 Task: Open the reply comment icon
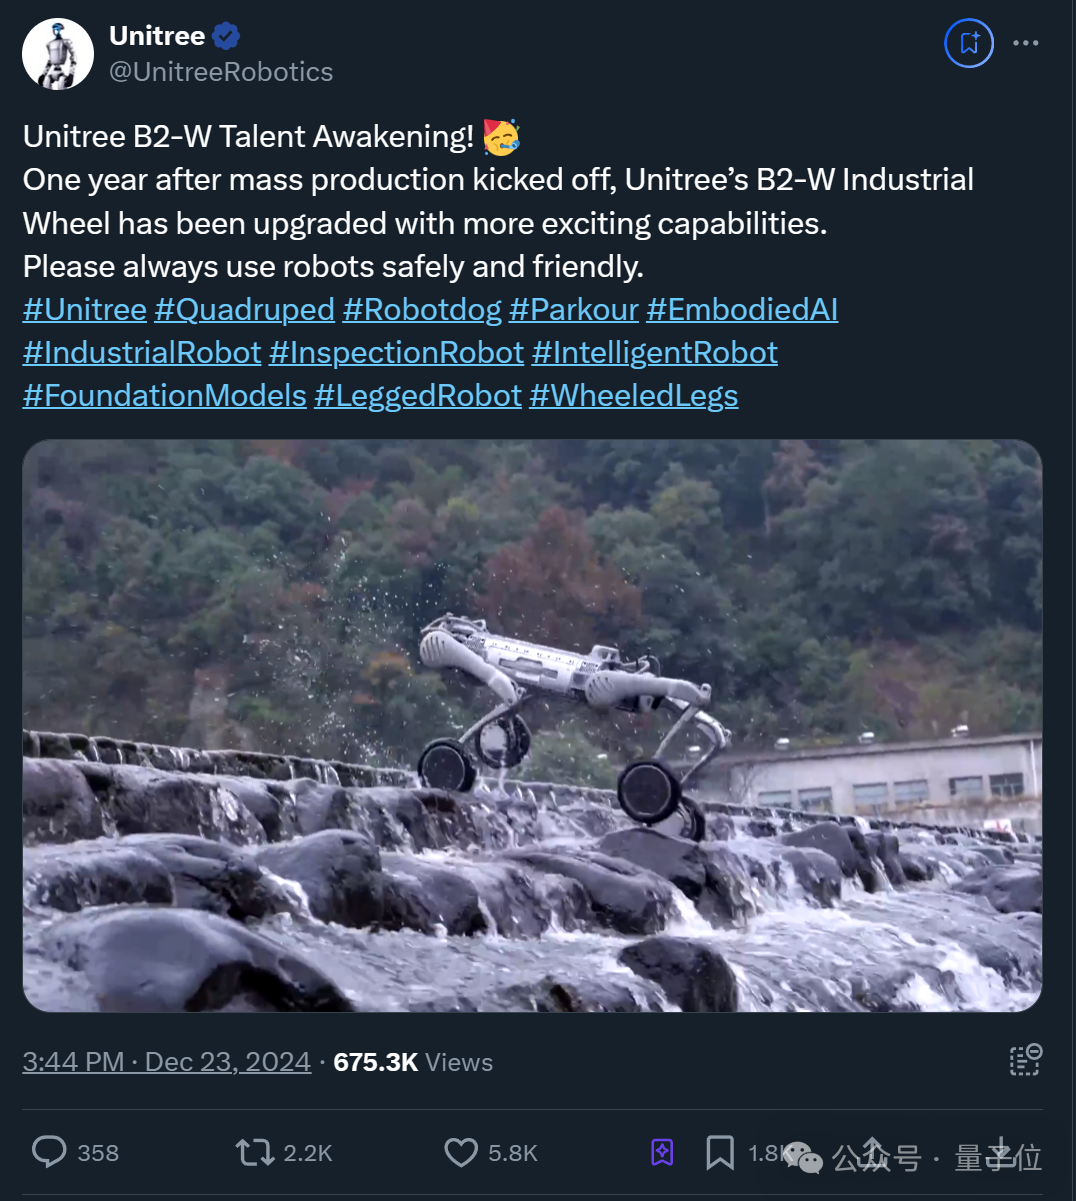point(49,1152)
